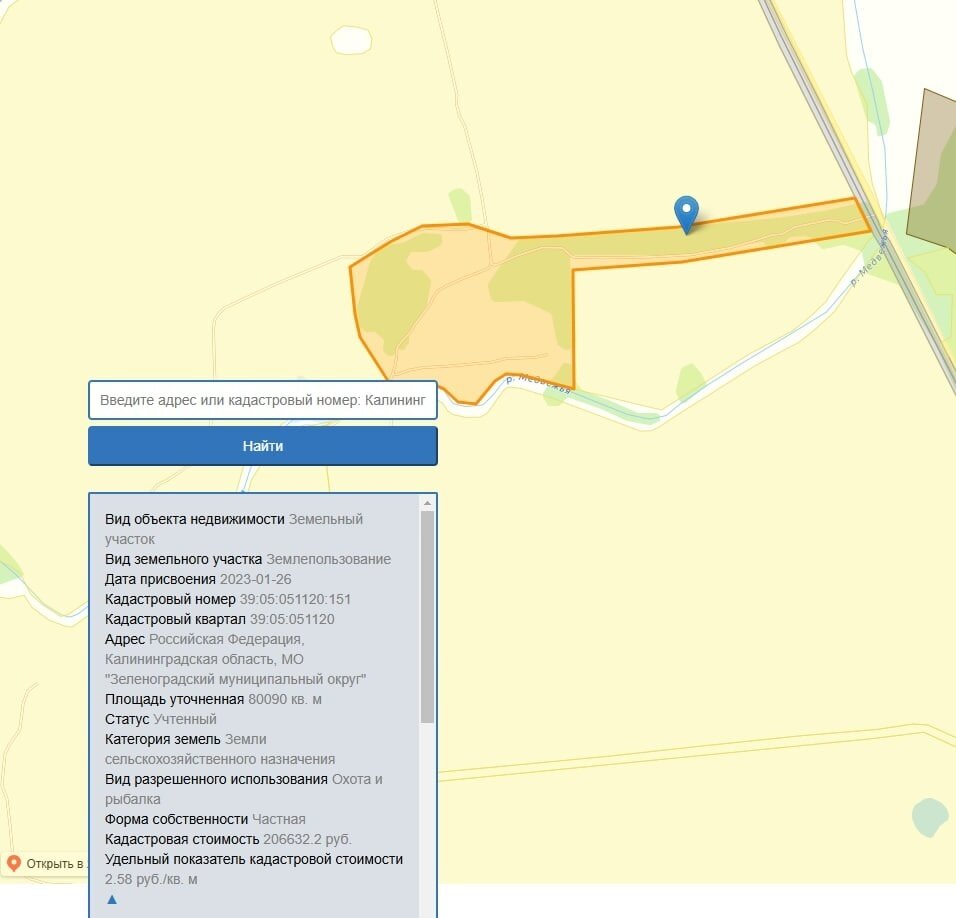This screenshot has height=918, width=956.
Task: Click the Вид объекта недвижимости label
Action: (194, 519)
